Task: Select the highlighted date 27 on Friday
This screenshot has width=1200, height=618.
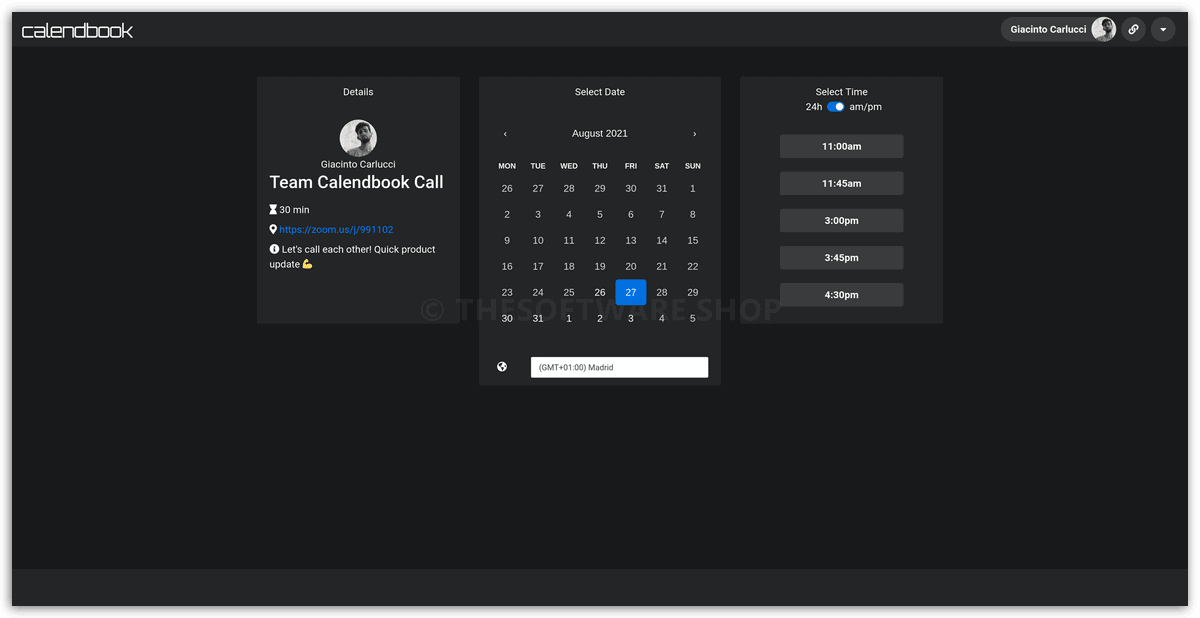Action: click(x=631, y=292)
